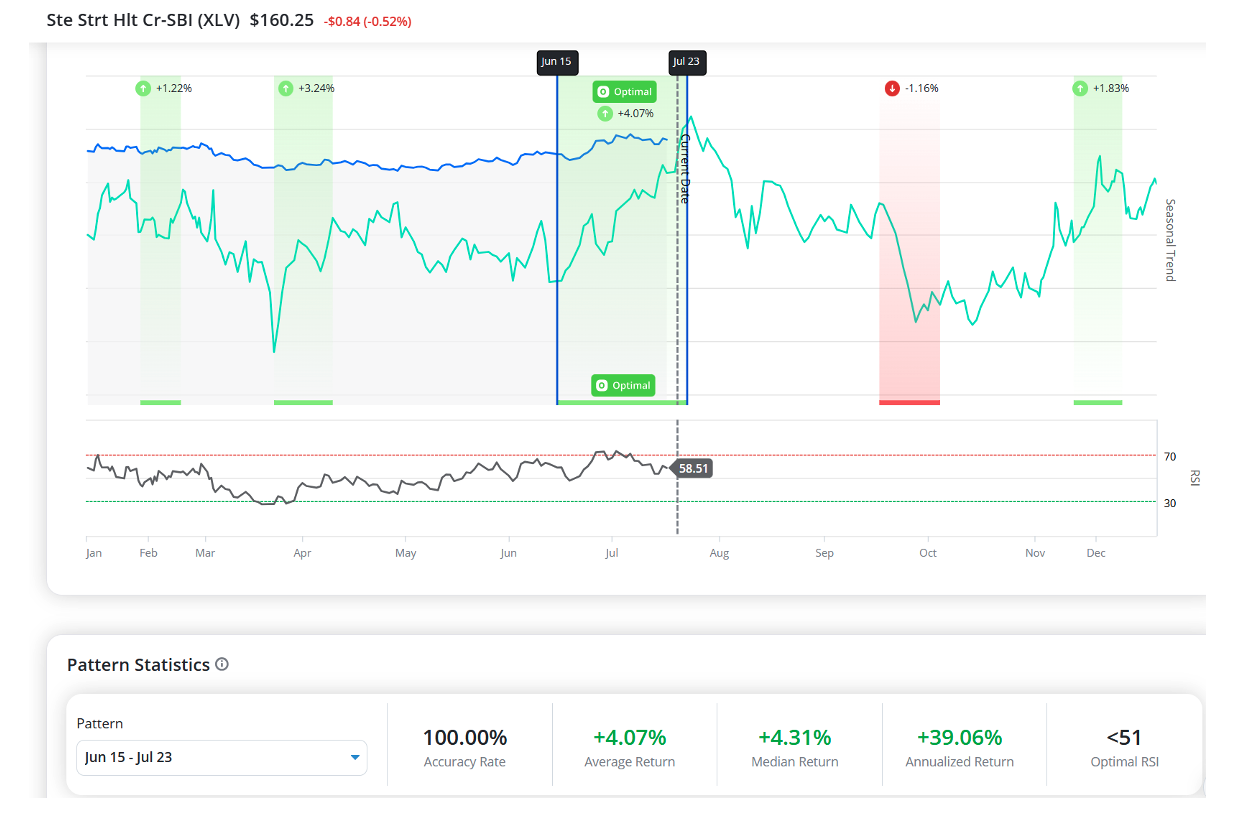Click the -$0.84 (-0.52%) price change
Image resolution: width=1257 pixels, height=828 pixels.
pyautogui.click(x=367, y=21)
